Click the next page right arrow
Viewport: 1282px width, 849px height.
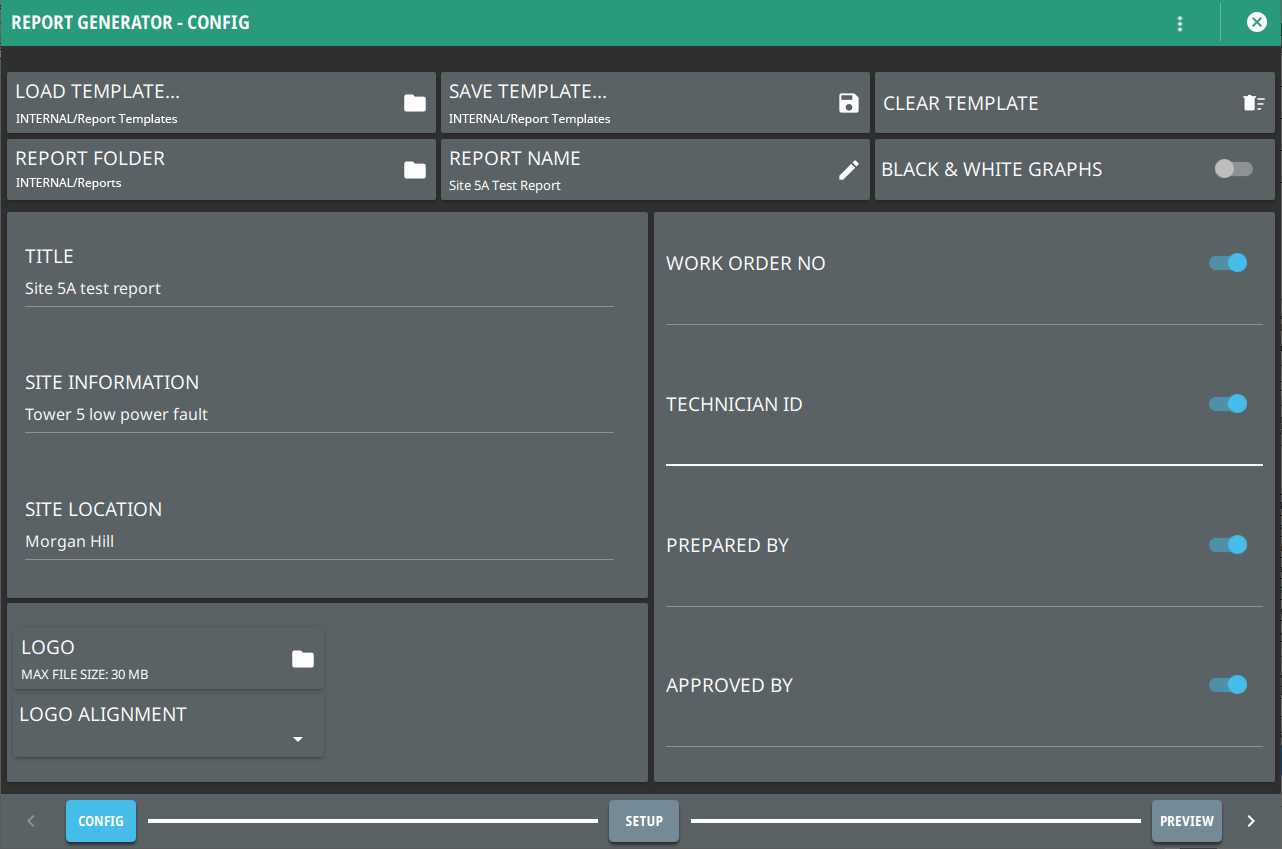1250,821
